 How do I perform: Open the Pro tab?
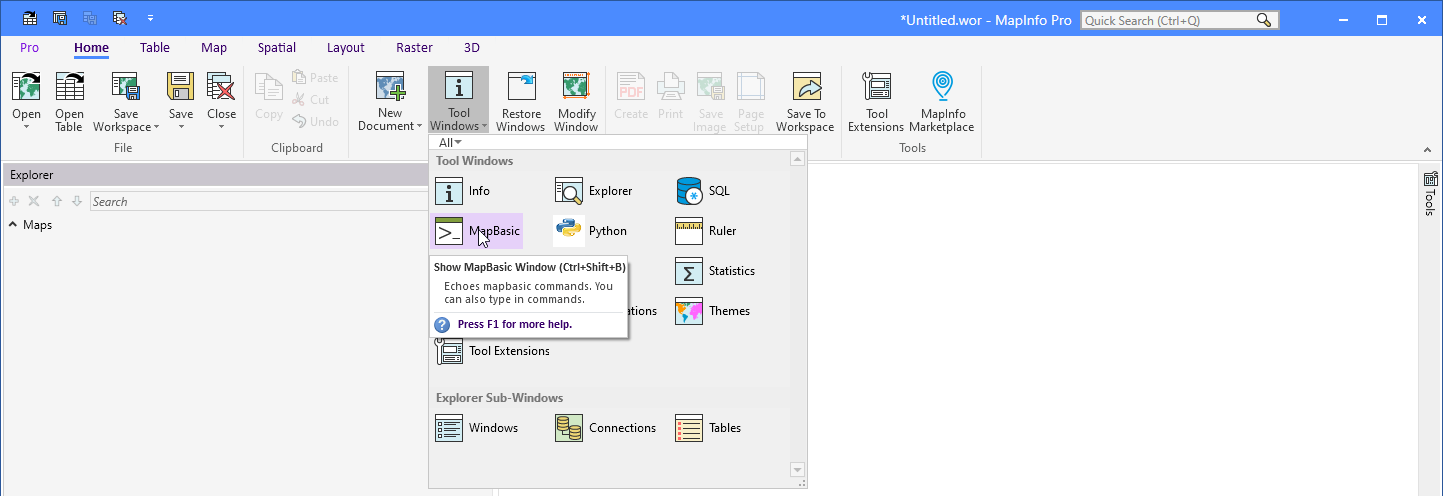30,48
